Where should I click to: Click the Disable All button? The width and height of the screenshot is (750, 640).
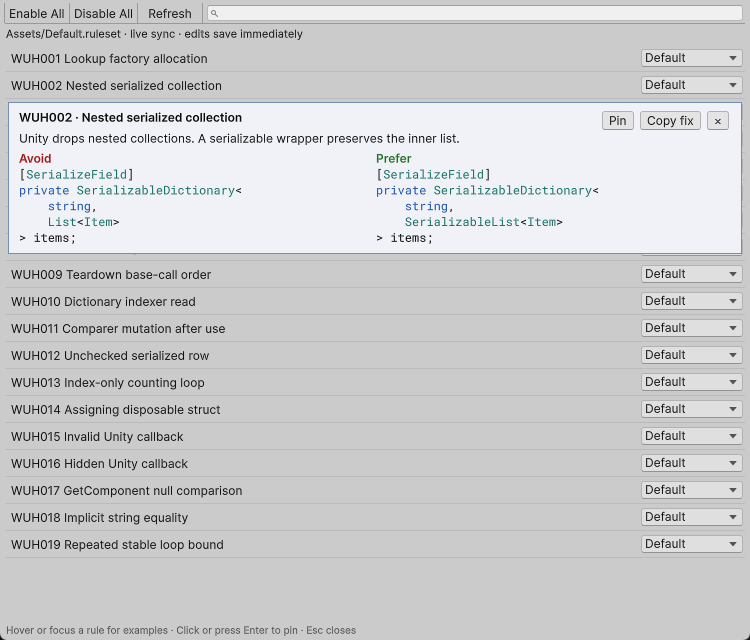coord(103,13)
